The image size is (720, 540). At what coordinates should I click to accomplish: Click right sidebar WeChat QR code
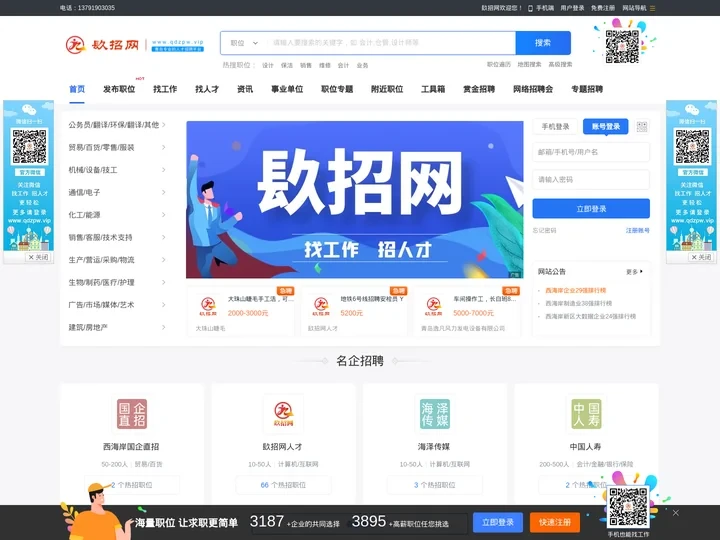click(x=692, y=146)
